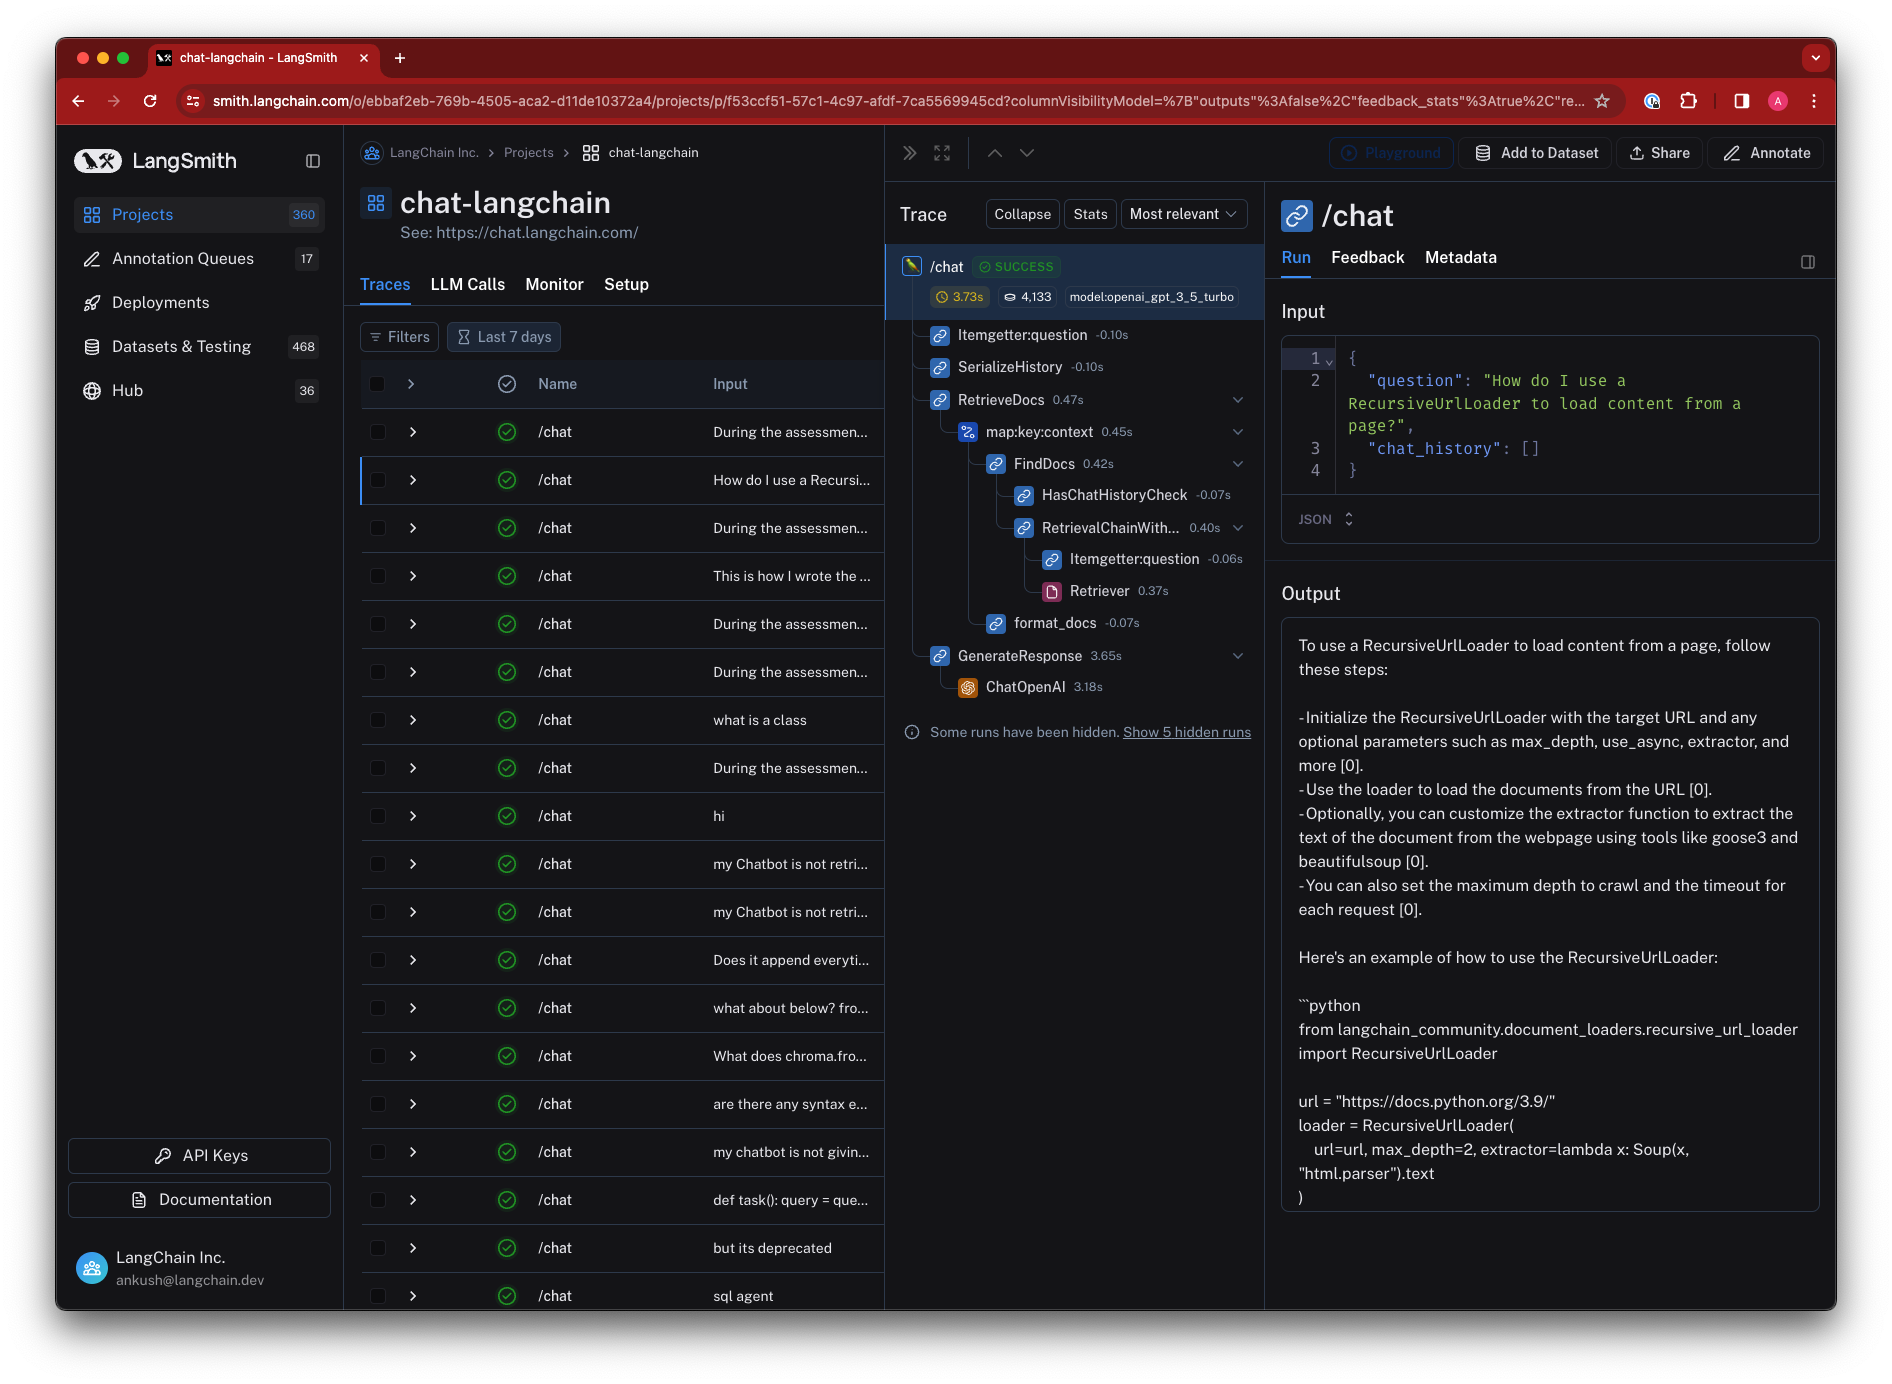This screenshot has width=1892, height=1384.
Task: Expand the 'sql agent' trace row
Action: [412, 1296]
